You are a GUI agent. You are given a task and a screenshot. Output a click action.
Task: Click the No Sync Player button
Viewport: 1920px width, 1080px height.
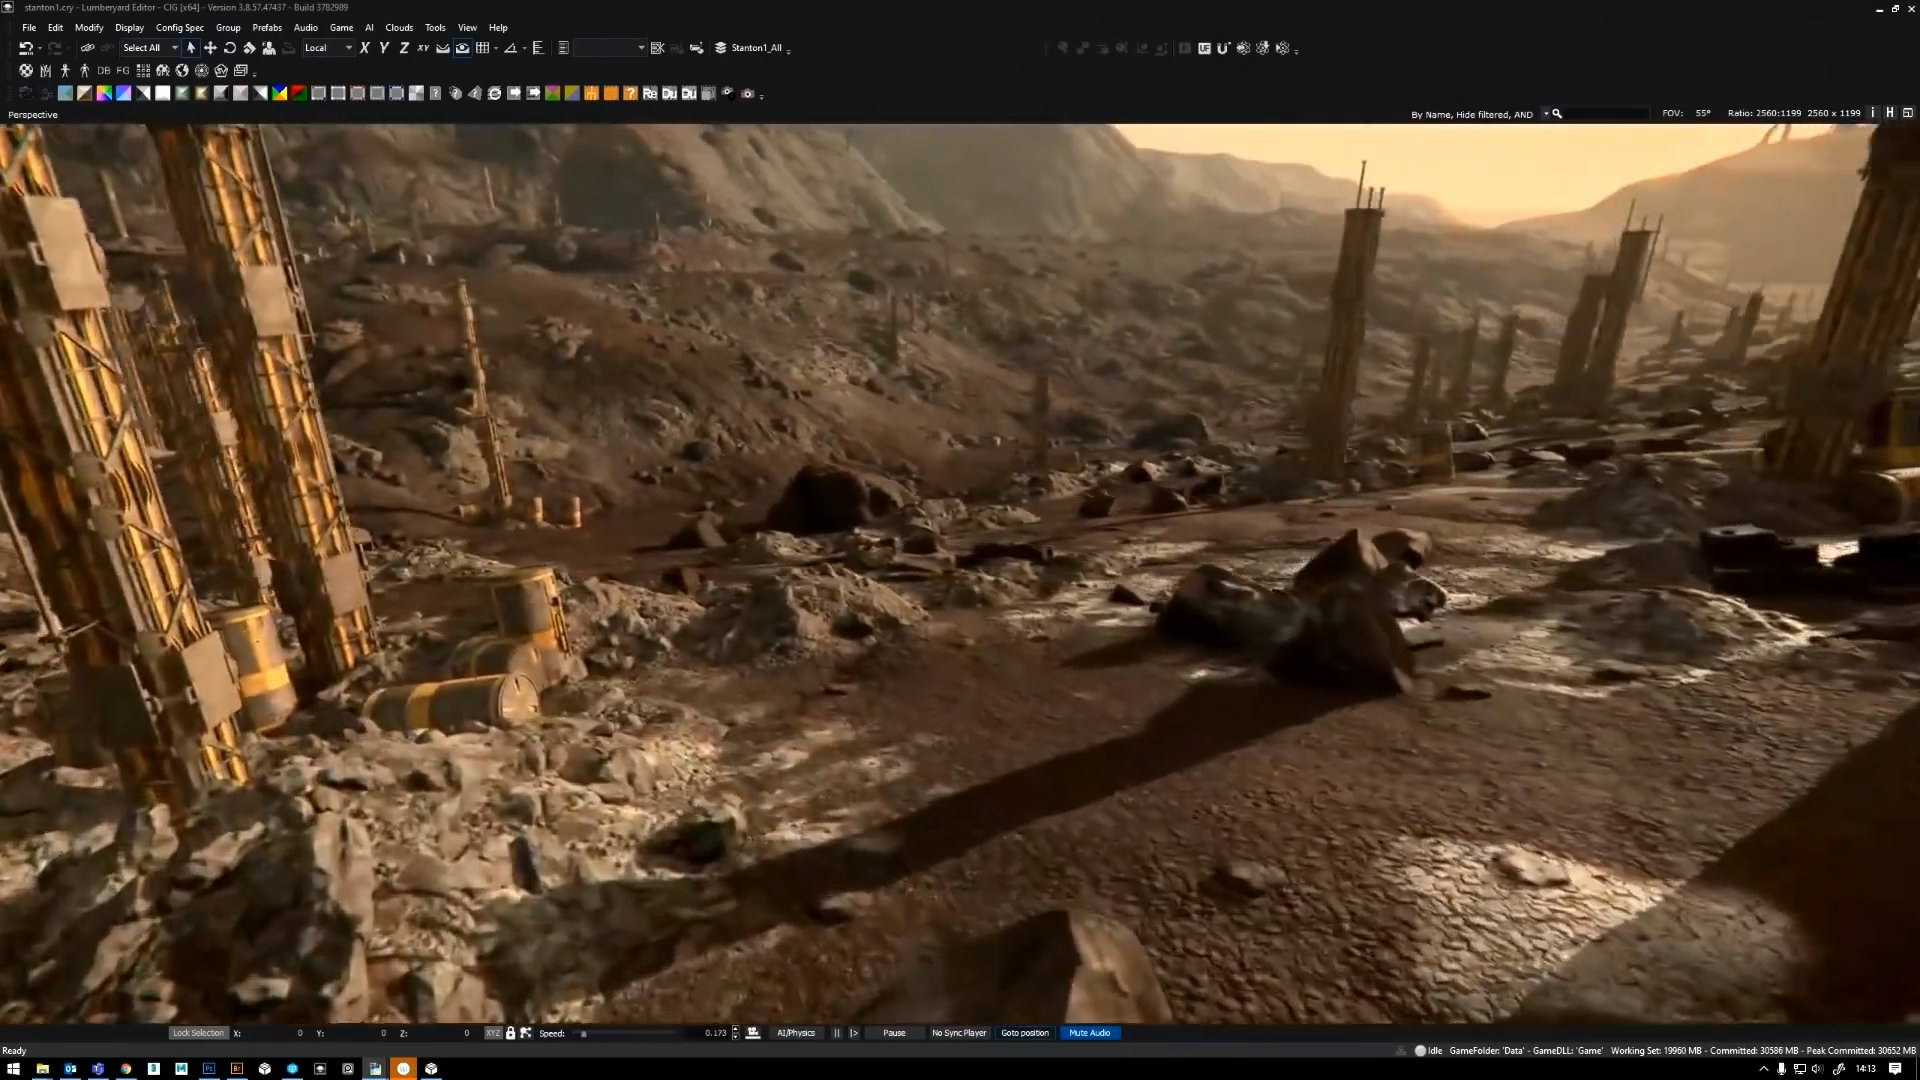coord(959,1033)
